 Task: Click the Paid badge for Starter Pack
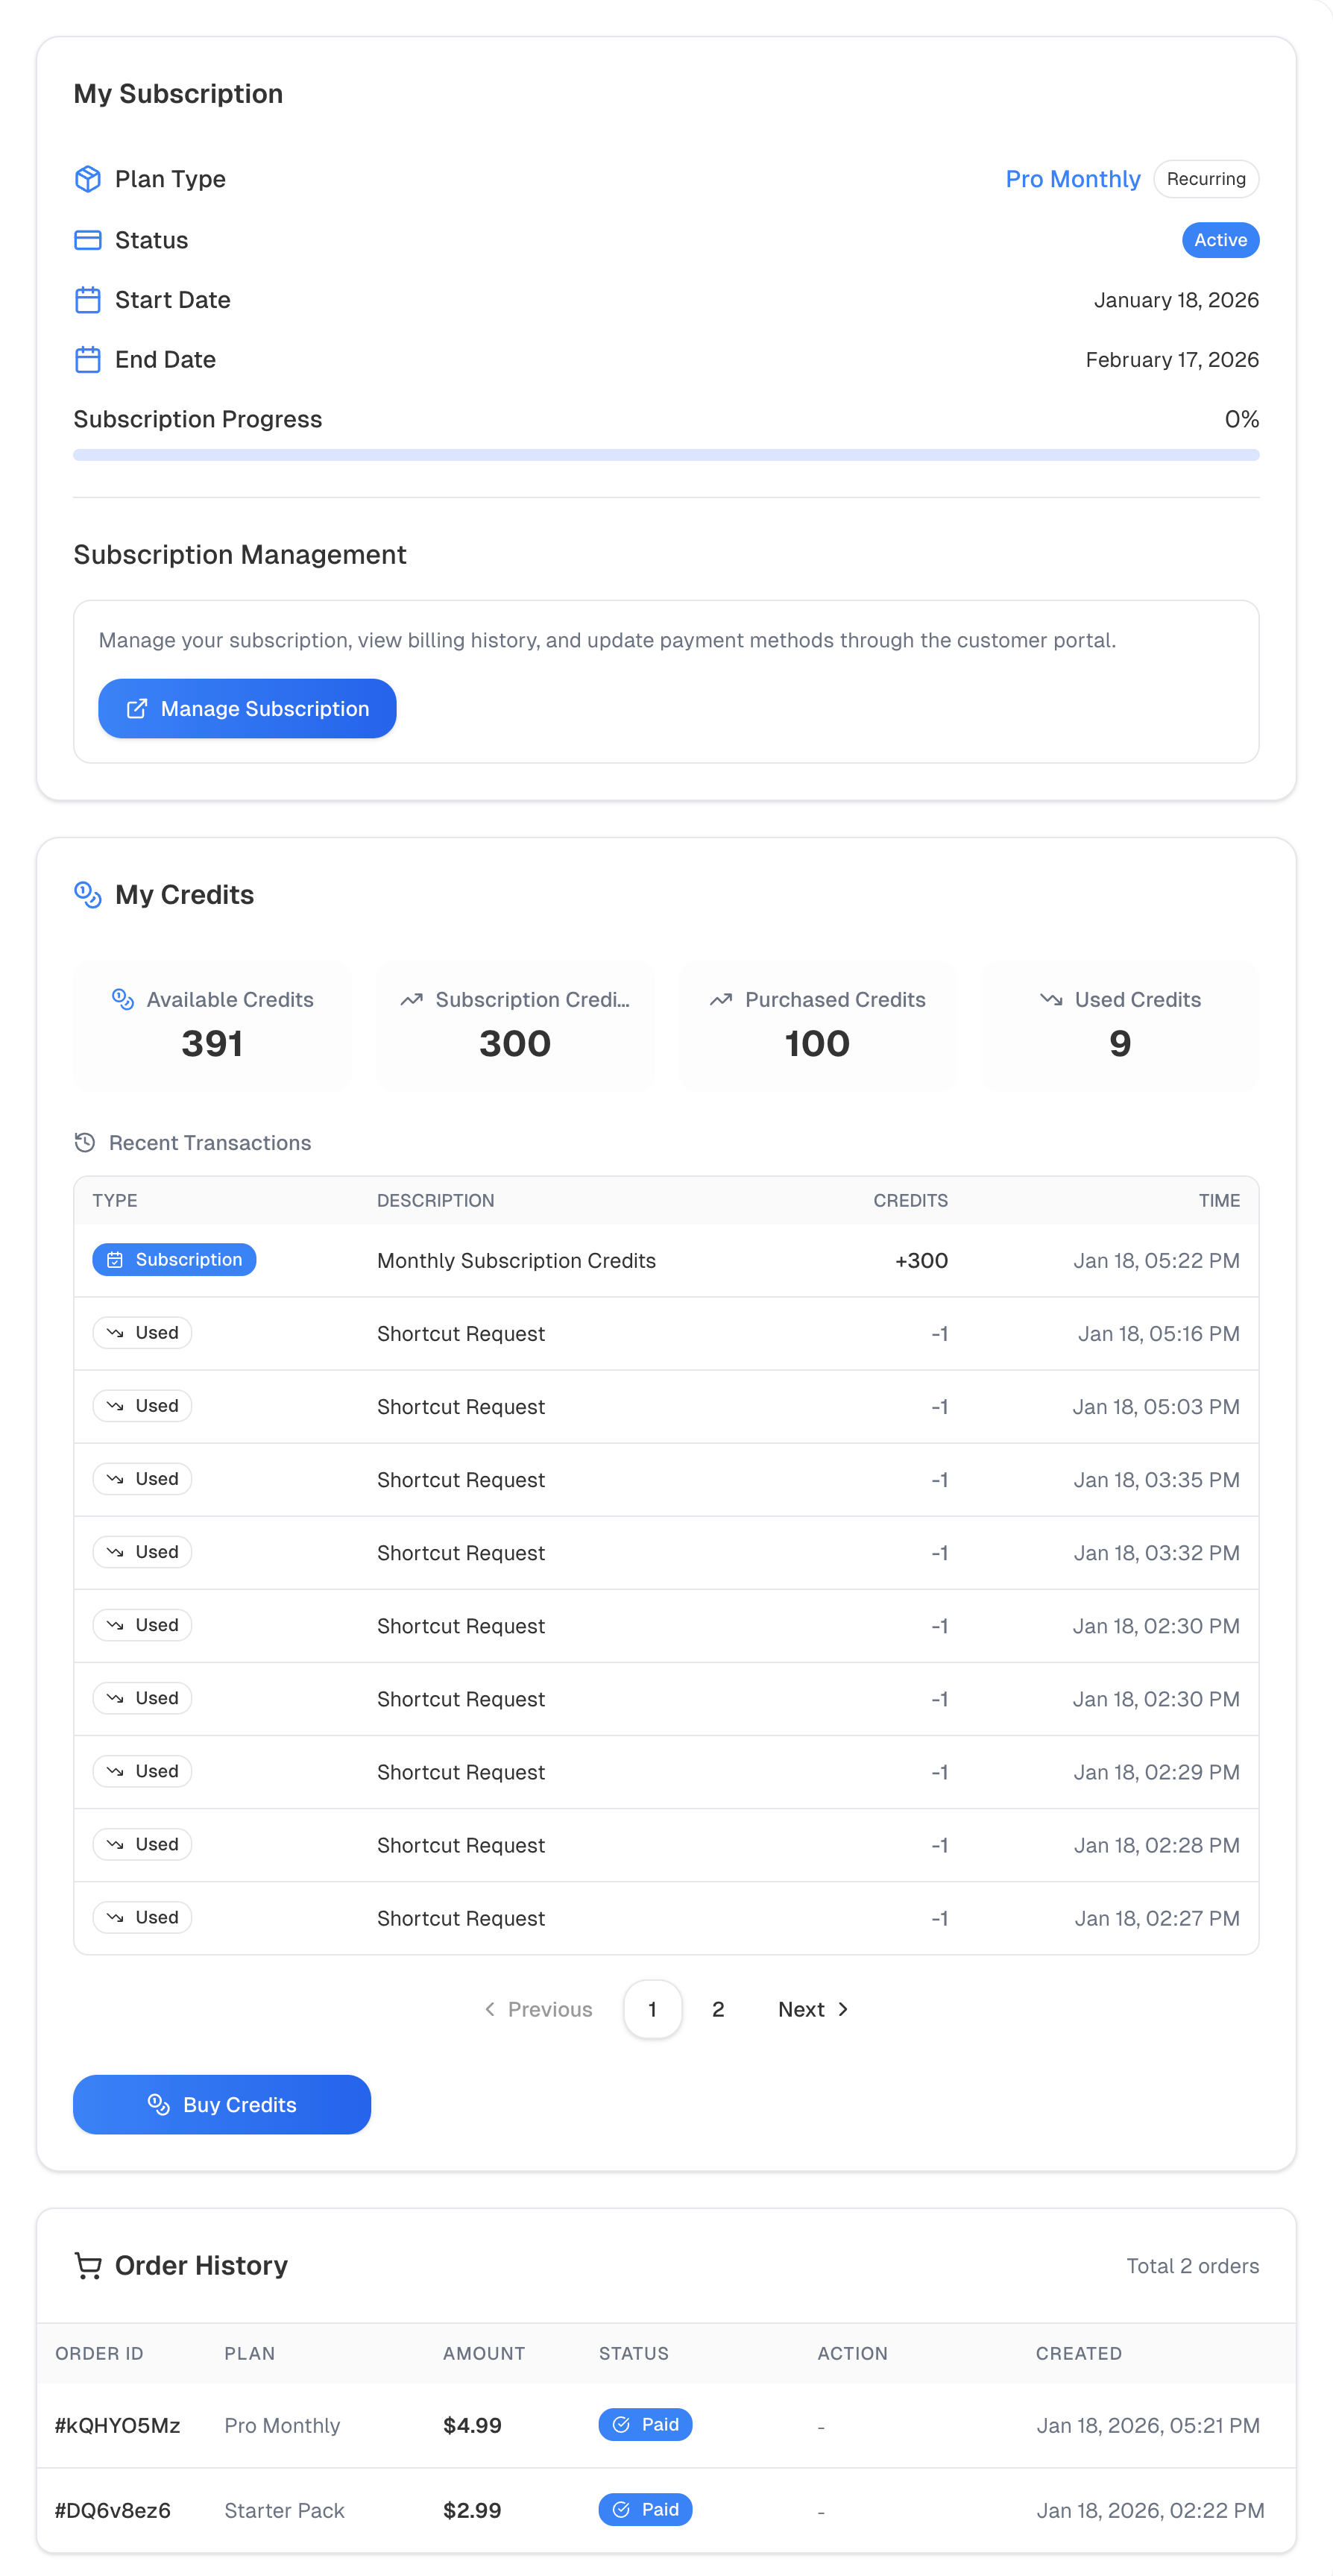645,2510
